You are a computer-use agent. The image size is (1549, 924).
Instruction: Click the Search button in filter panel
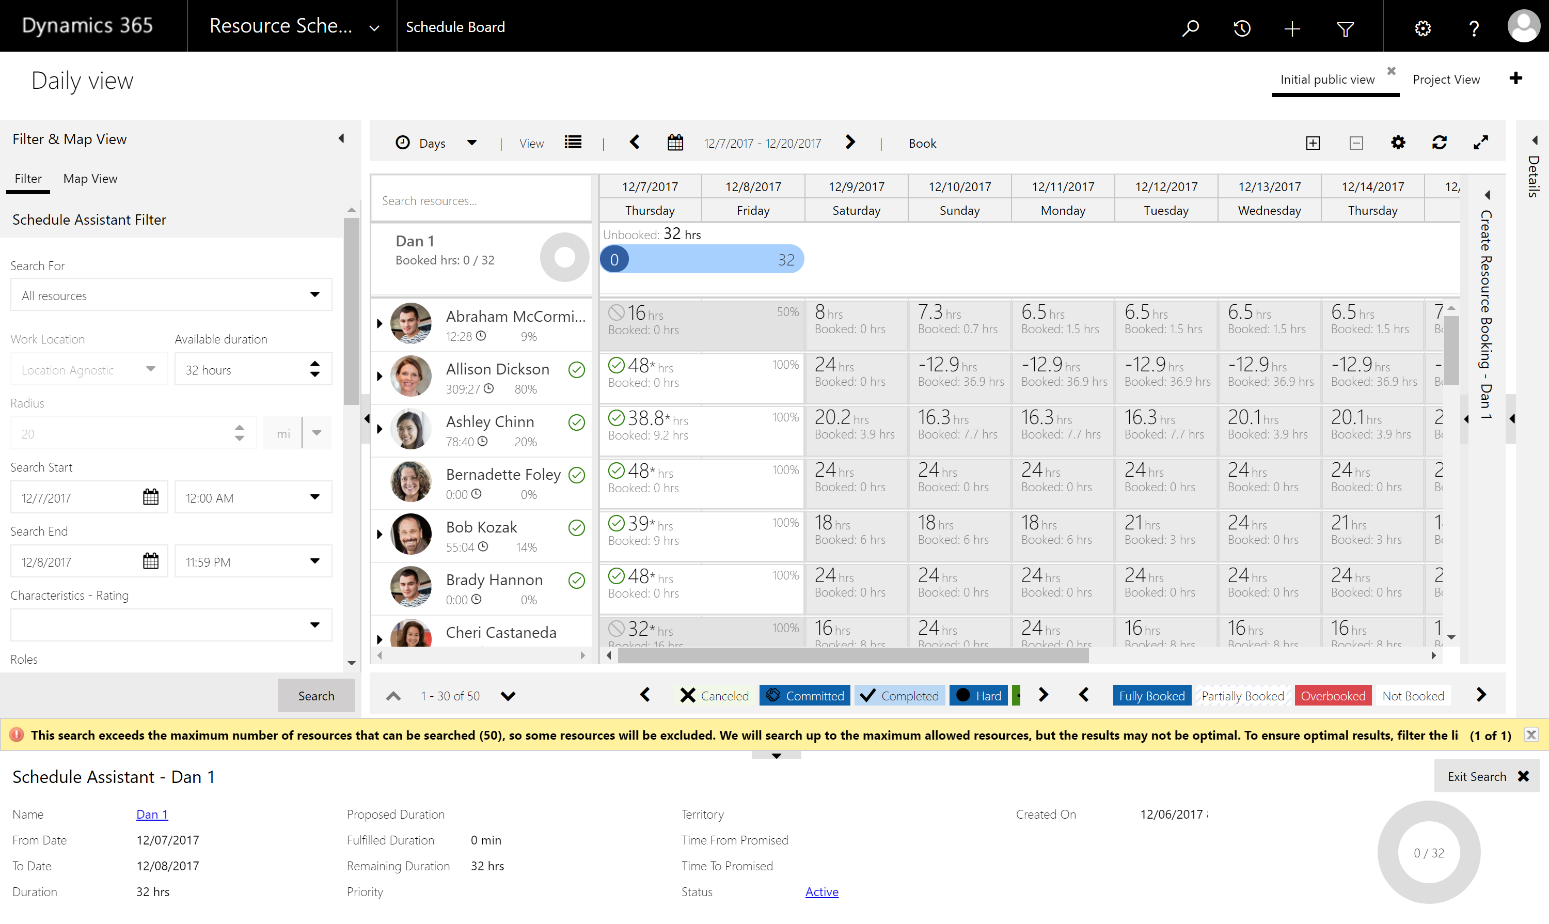pos(316,696)
